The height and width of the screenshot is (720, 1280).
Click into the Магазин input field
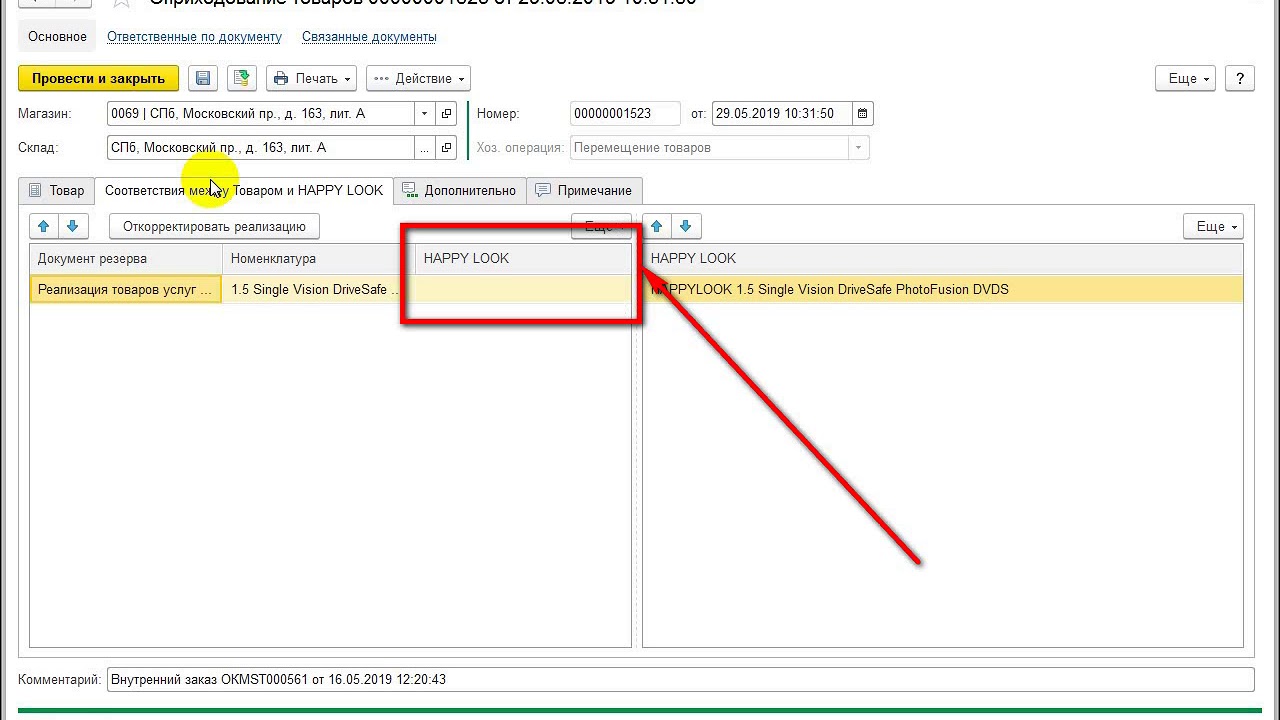pyautogui.click(x=260, y=114)
